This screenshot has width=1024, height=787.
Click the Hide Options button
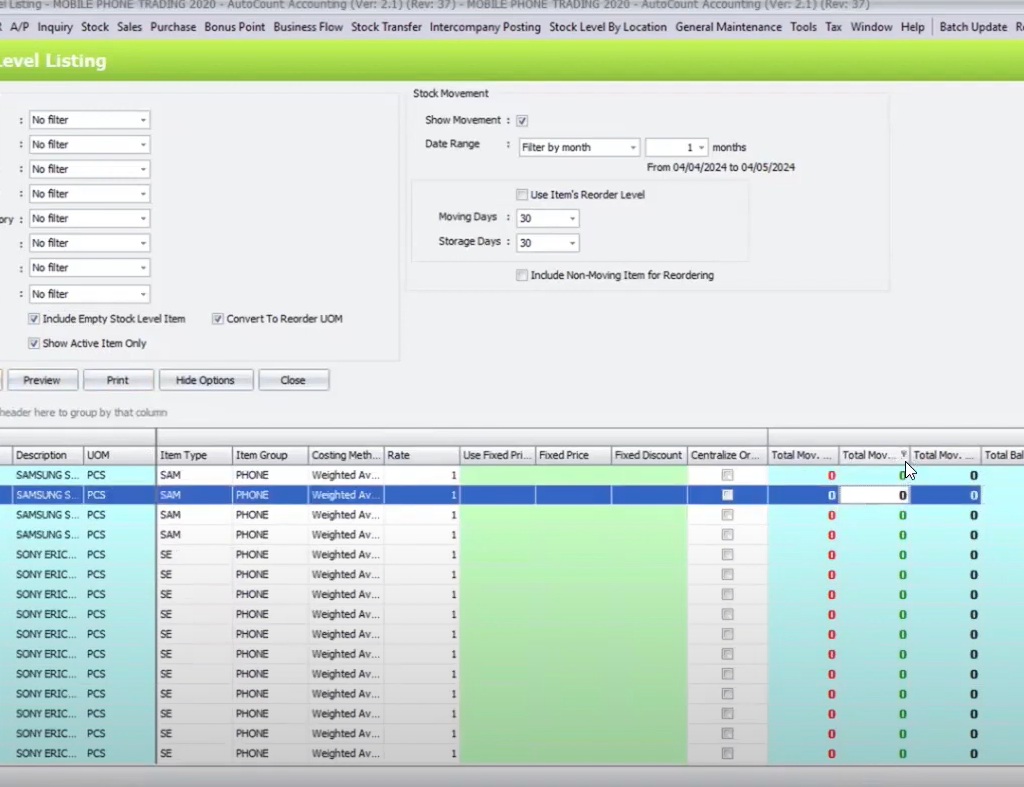click(205, 380)
